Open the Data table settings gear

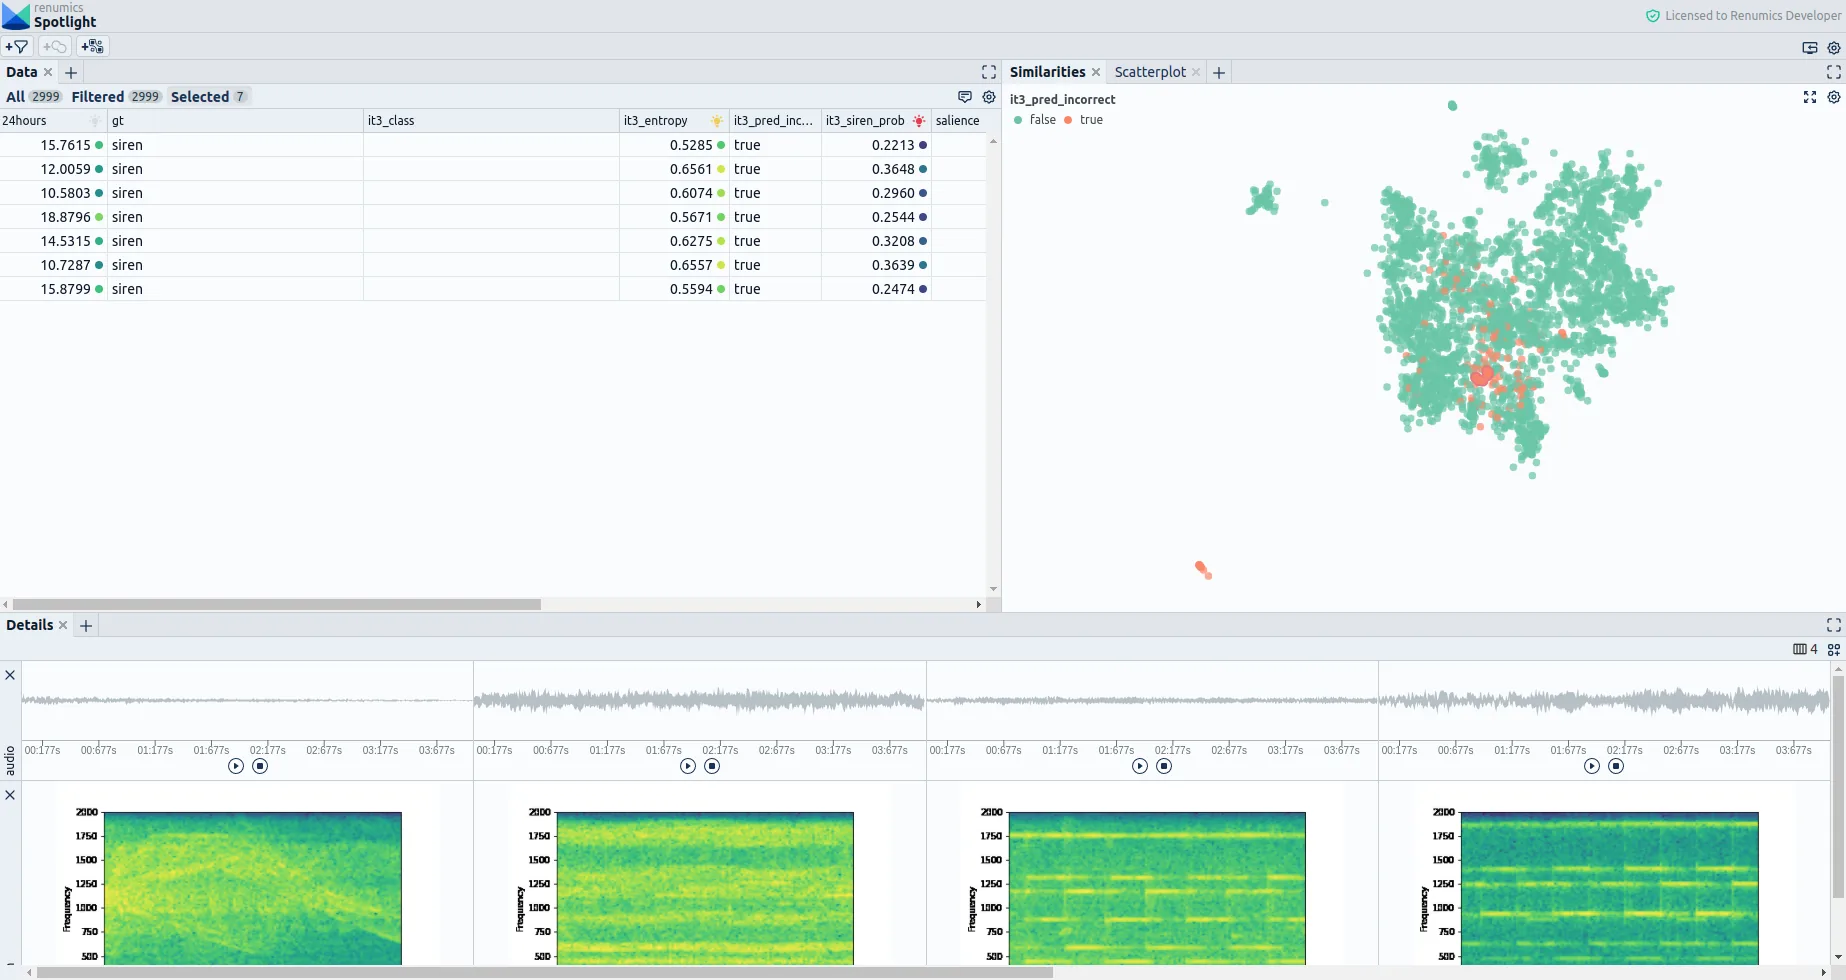(989, 97)
